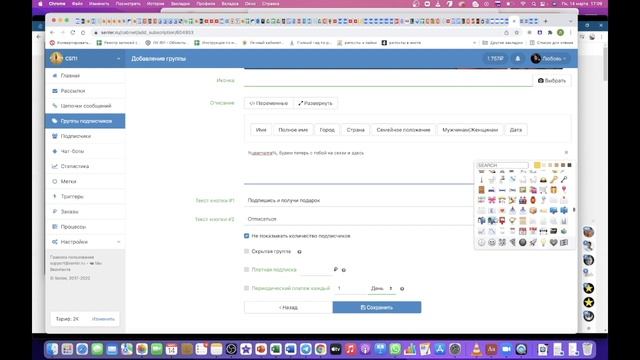This screenshot has width=640, height=360.
Task: Click the Отписаться button text #2 field
Action: [359, 219]
